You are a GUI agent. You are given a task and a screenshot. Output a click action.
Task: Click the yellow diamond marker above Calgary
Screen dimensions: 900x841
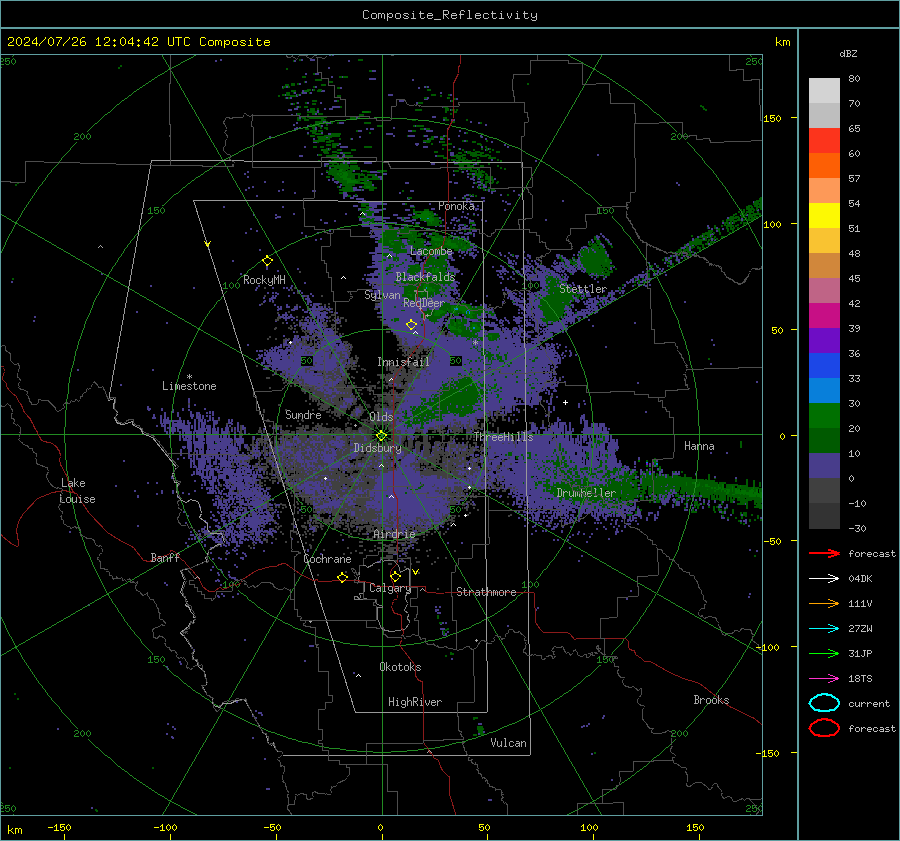(395, 576)
